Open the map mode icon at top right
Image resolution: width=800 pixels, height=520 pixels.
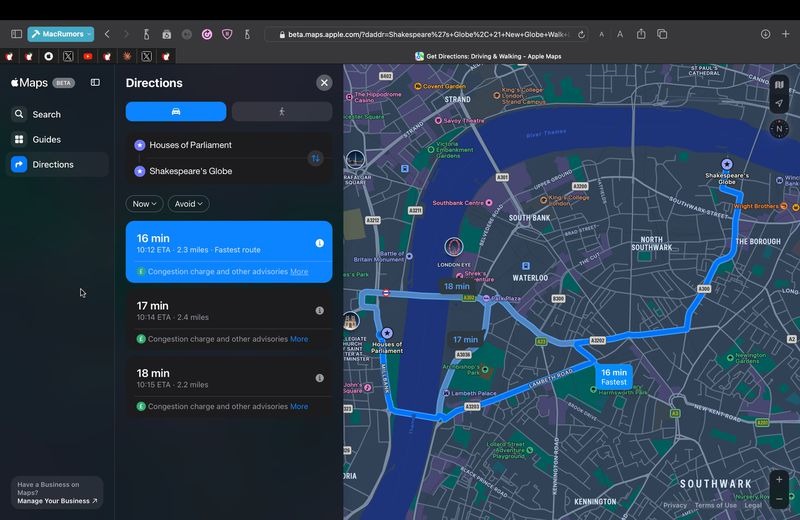779,85
